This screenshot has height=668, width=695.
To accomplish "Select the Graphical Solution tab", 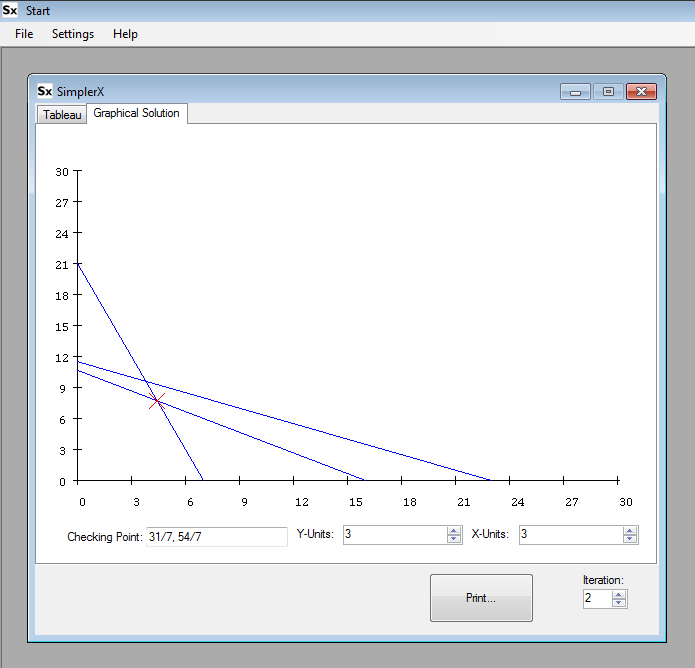I will click(x=137, y=113).
